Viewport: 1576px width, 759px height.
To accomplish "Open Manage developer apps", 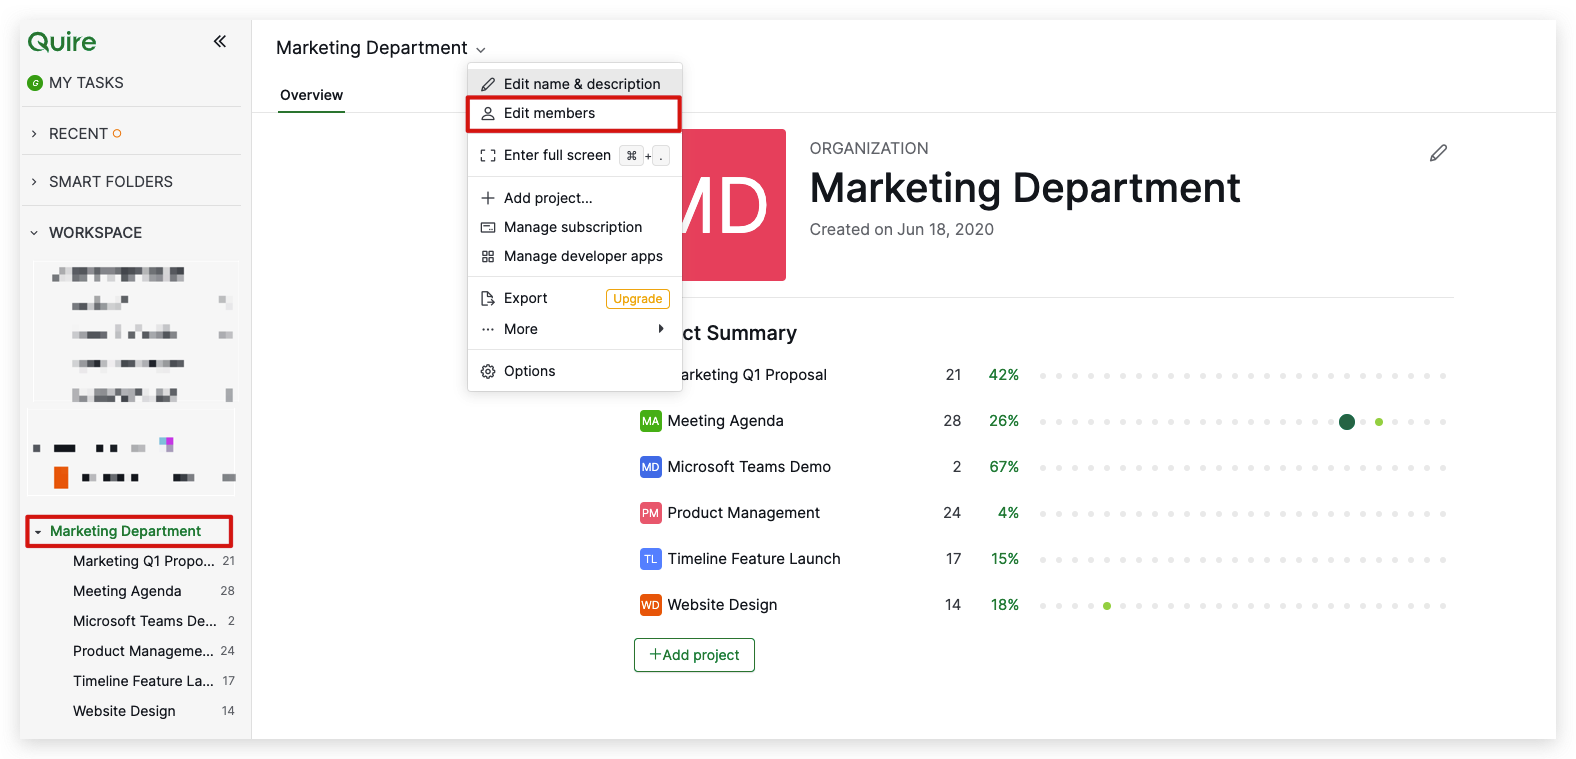I will [575, 256].
